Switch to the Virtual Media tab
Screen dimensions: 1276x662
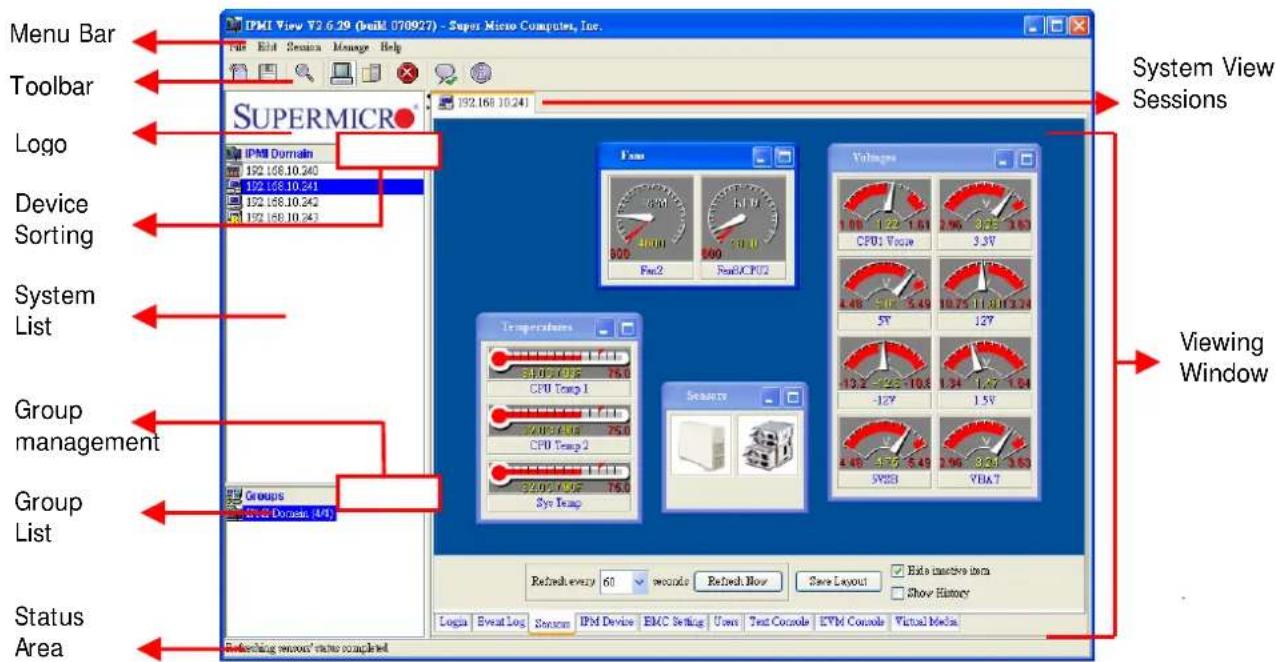pyautogui.click(x=926, y=621)
